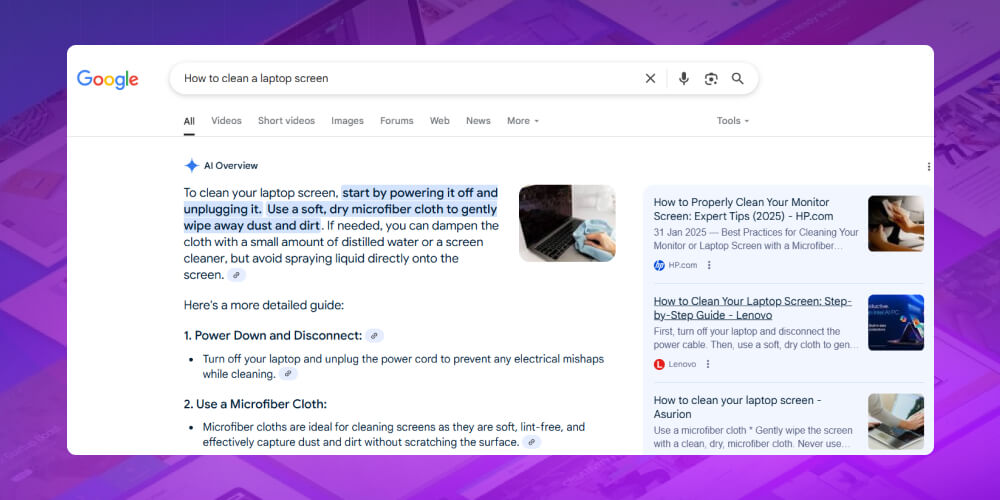Click source link icon after intro paragraph
The height and width of the screenshot is (500, 1000).
point(236,275)
